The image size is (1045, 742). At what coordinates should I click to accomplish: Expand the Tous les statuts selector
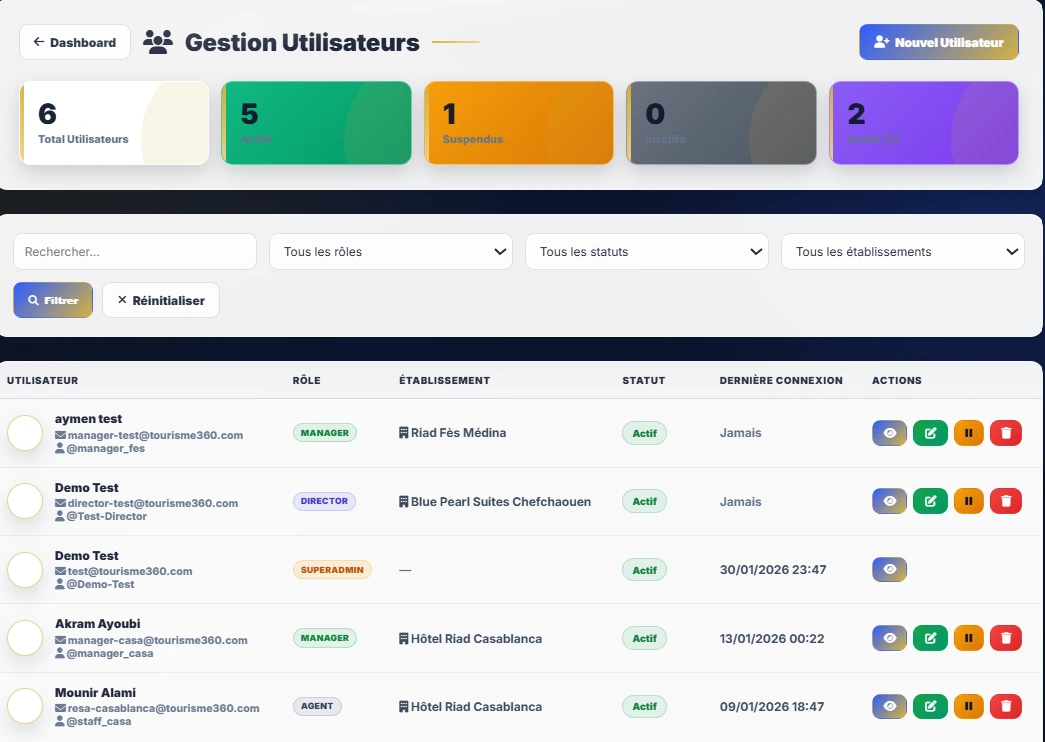[646, 251]
